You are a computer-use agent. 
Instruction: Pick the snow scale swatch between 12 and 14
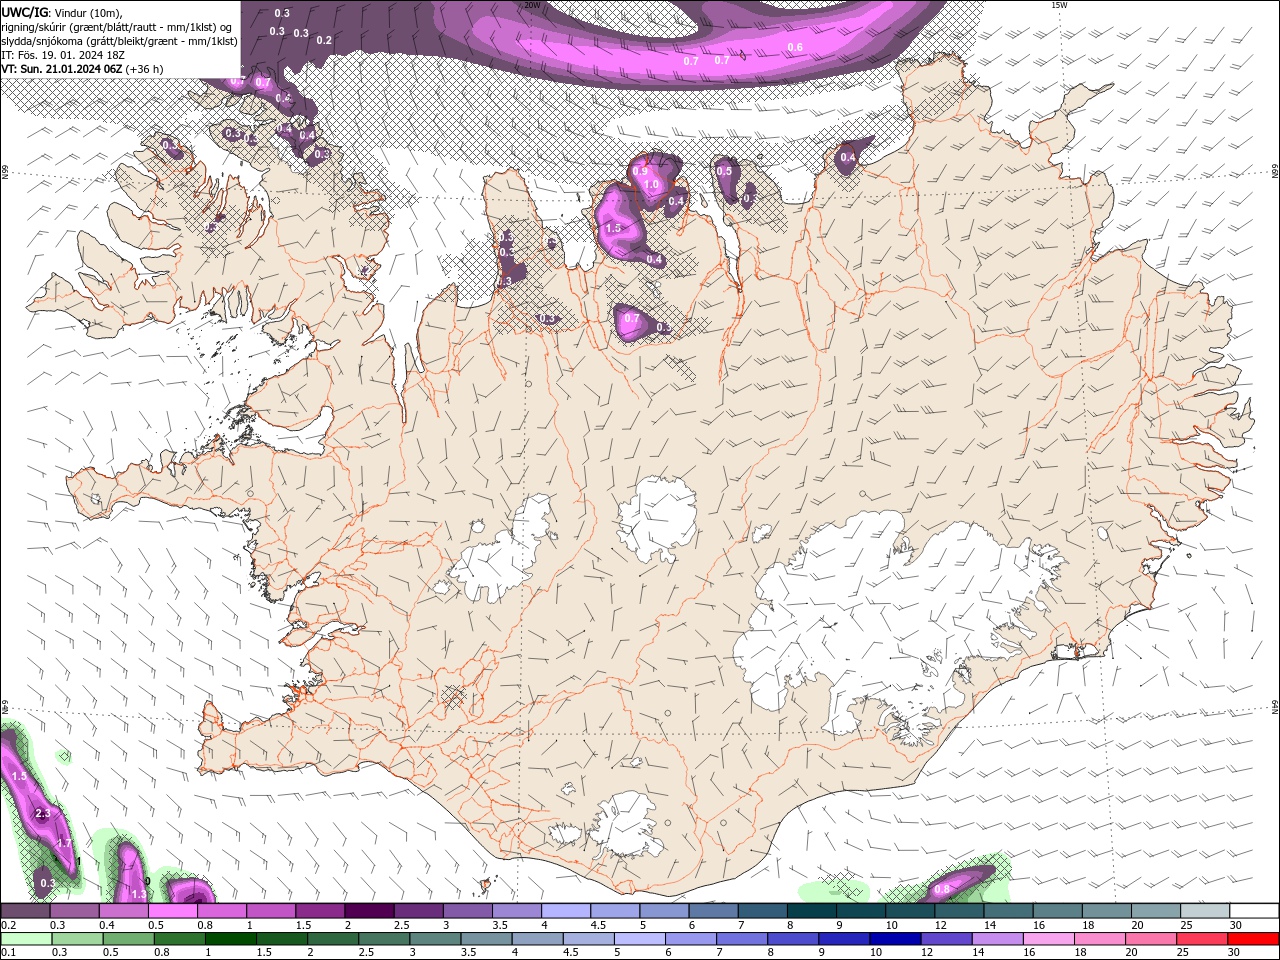[958, 911]
